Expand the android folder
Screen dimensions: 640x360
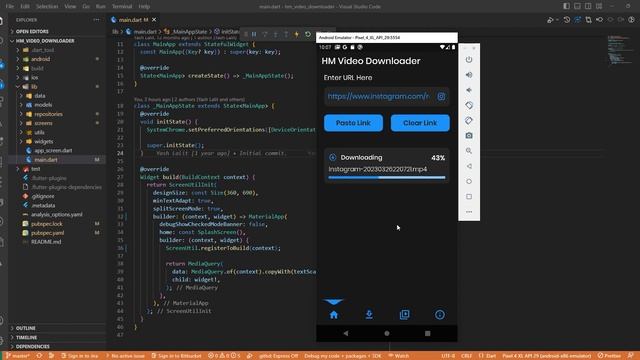(40, 59)
